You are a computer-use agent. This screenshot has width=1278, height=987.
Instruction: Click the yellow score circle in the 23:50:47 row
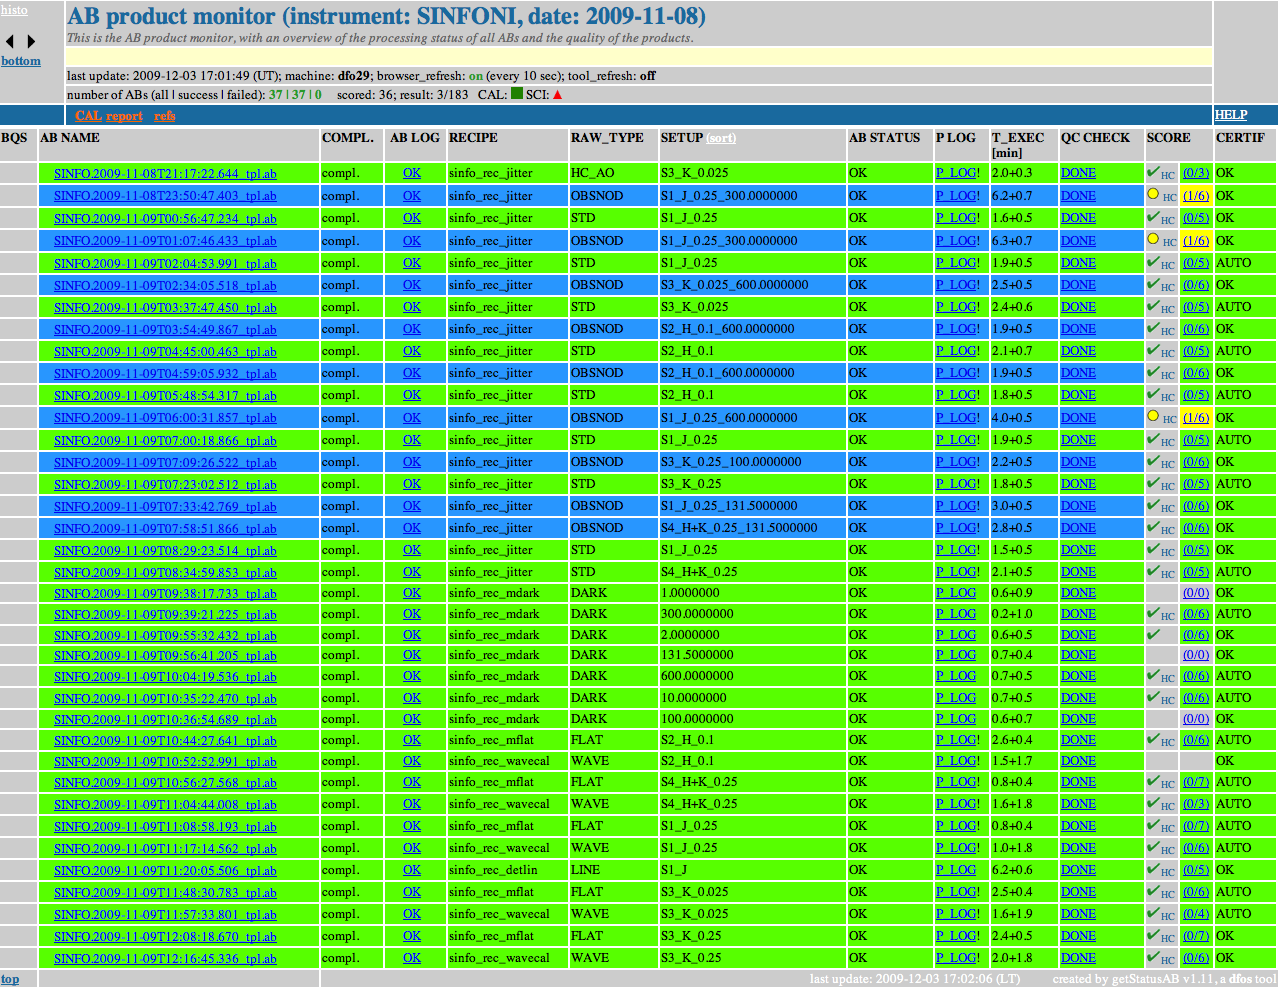pos(1153,195)
